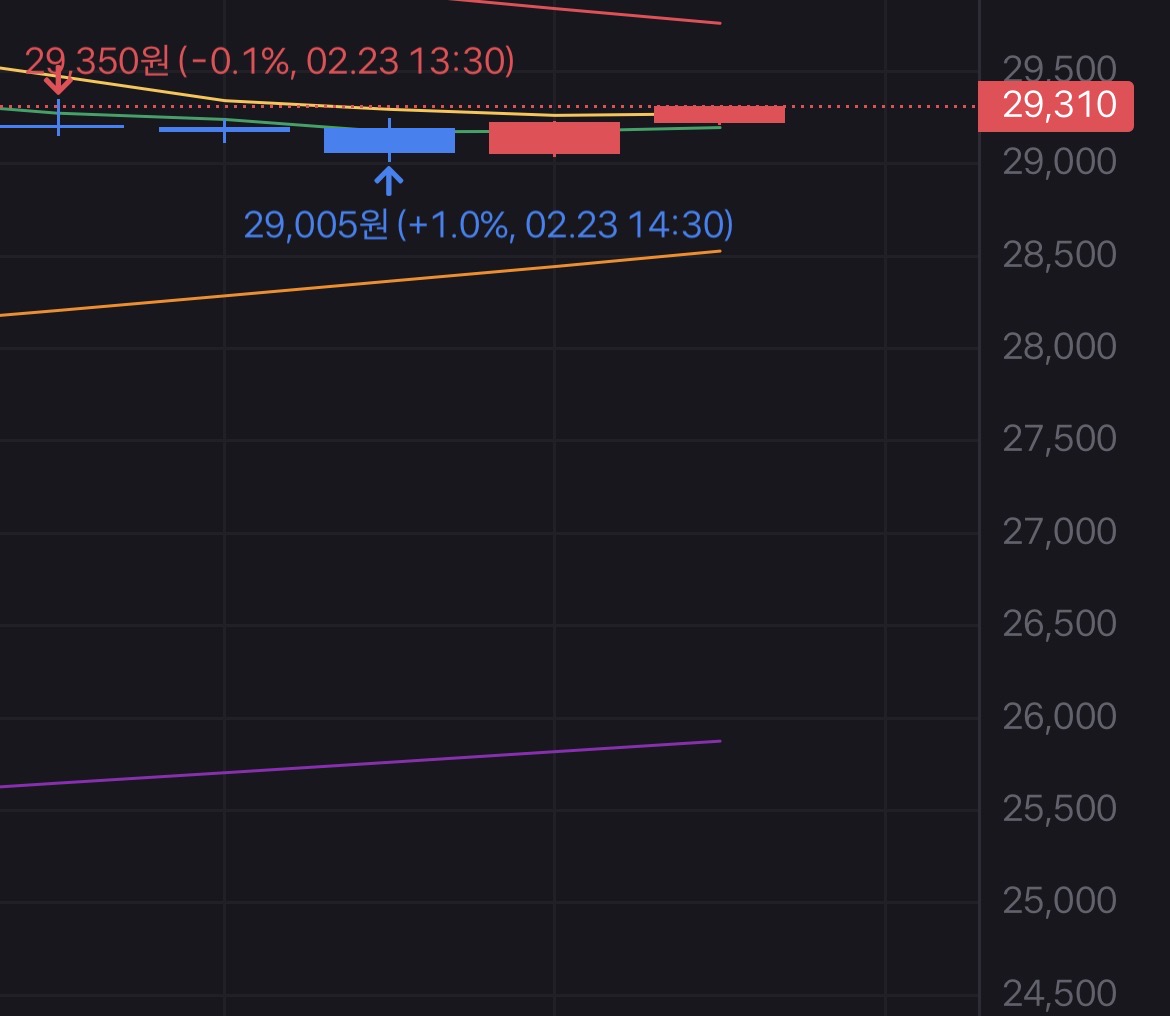Click the latest small red candle
Screen dimensions: 1170x1016
click(719, 114)
